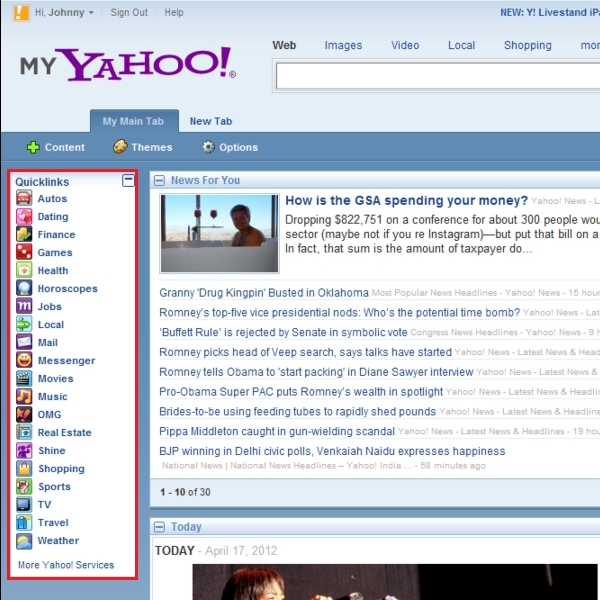Screen dimensions: 600x600
Task: Click the Movies clapperboard icon
Action: coord(24,378)
